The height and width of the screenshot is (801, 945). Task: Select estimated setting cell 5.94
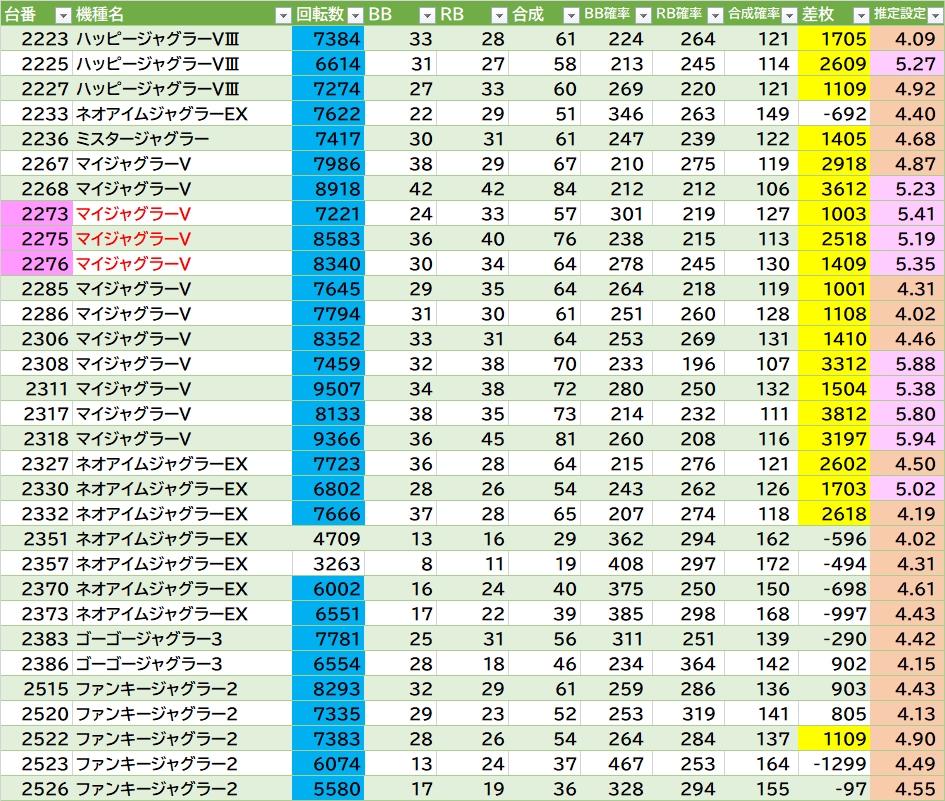[907, 439]
